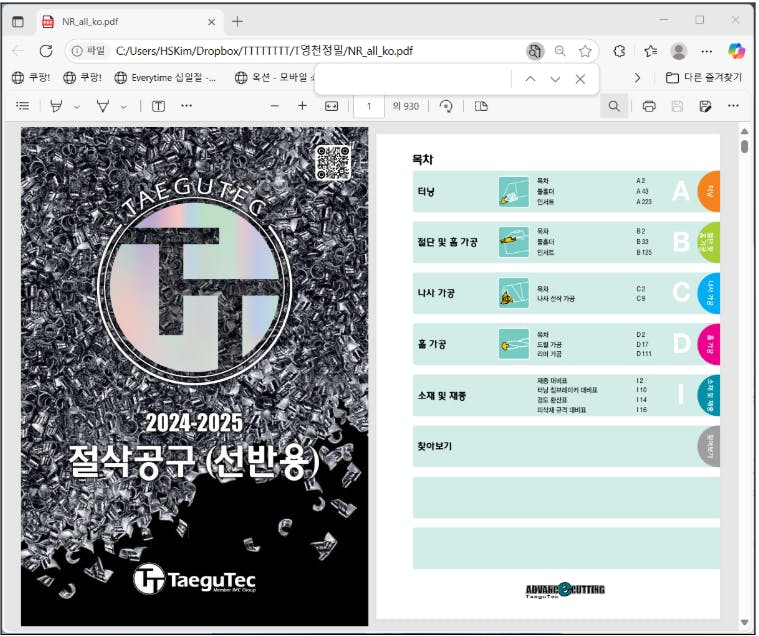Close the NR_all_ko.pdf tab
Viewport: 759px width, 636px height.
pyautogui.click(x=211, y=22)
